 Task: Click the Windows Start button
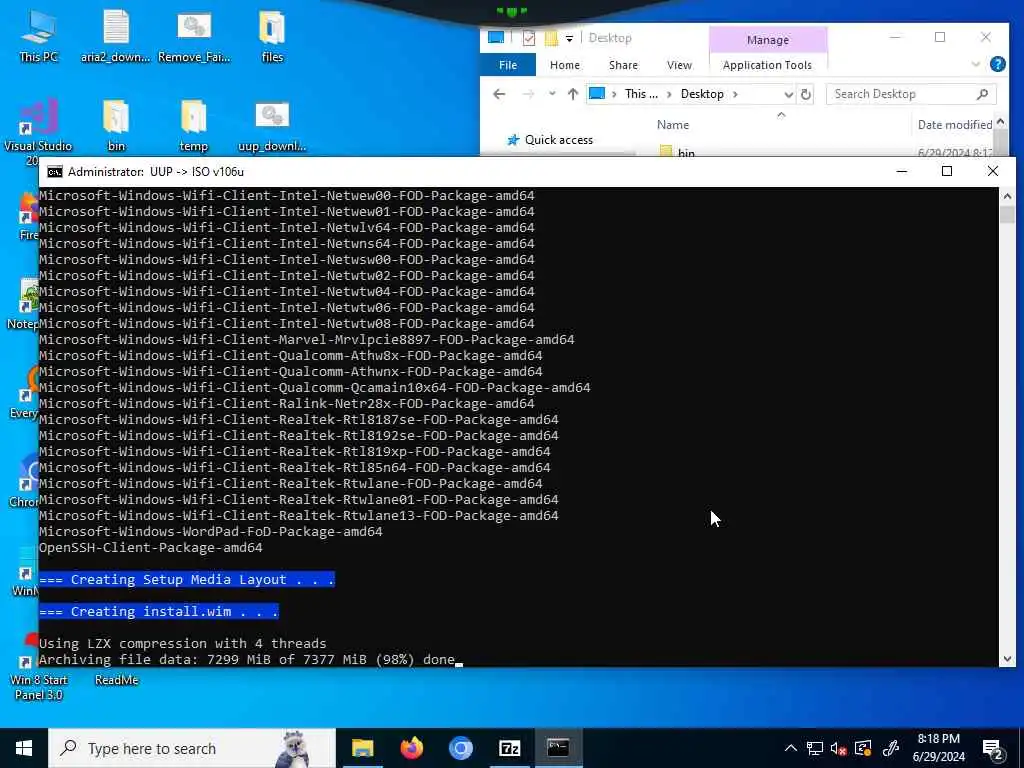(x=24, y=748)
